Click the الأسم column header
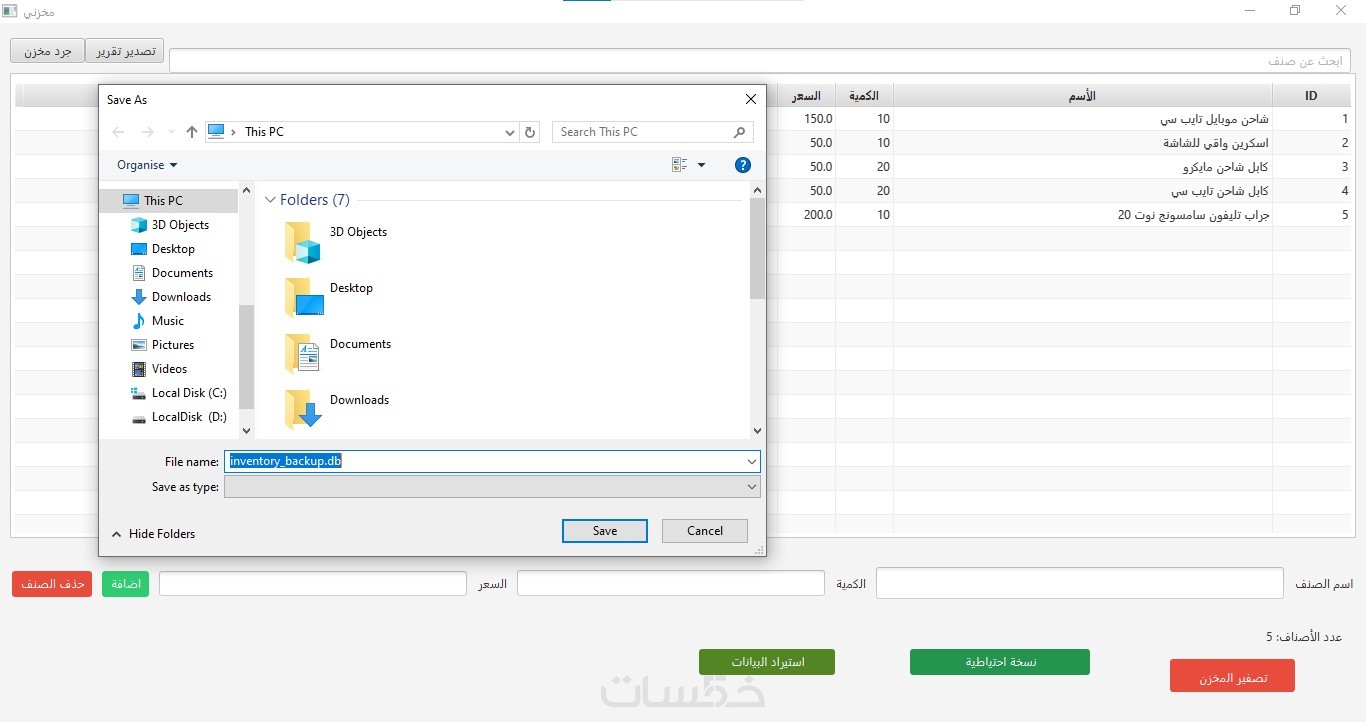Screen dimensions: 1366x722 [x=1082, y=96]
